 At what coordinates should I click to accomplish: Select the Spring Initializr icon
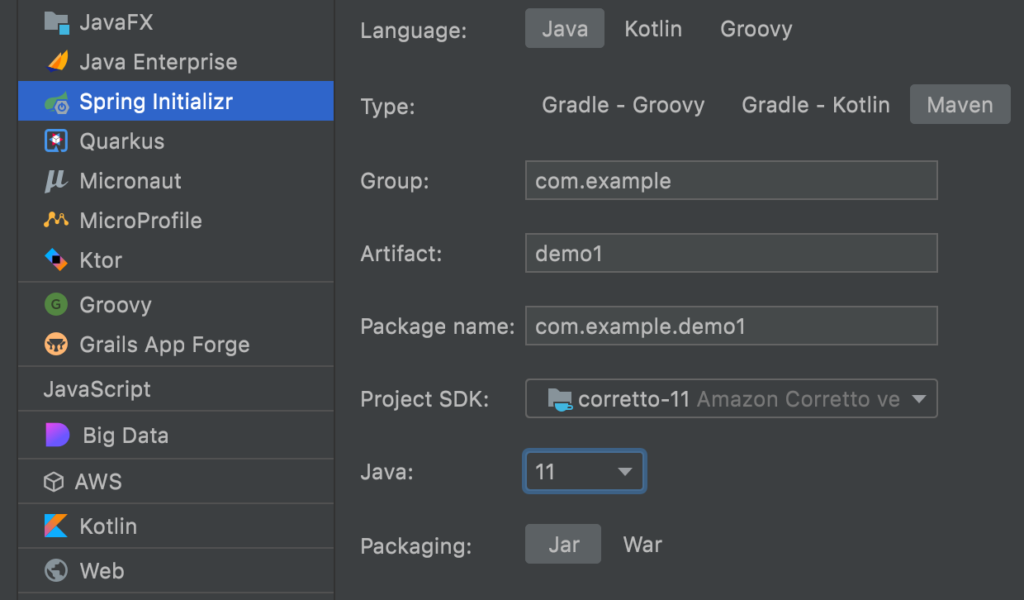(x=54, y=101)
